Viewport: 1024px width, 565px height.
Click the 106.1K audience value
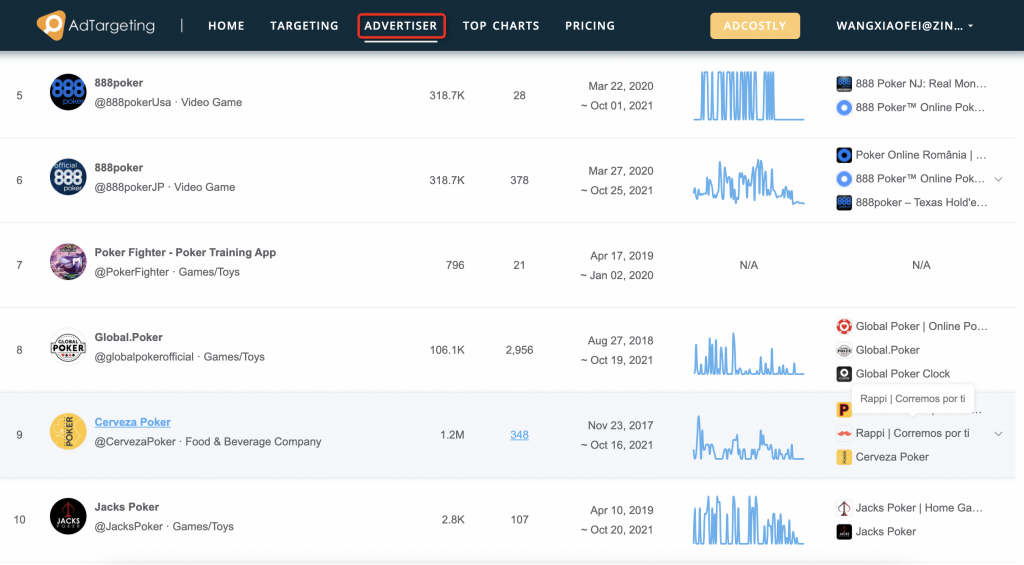[x=447, y=350]
